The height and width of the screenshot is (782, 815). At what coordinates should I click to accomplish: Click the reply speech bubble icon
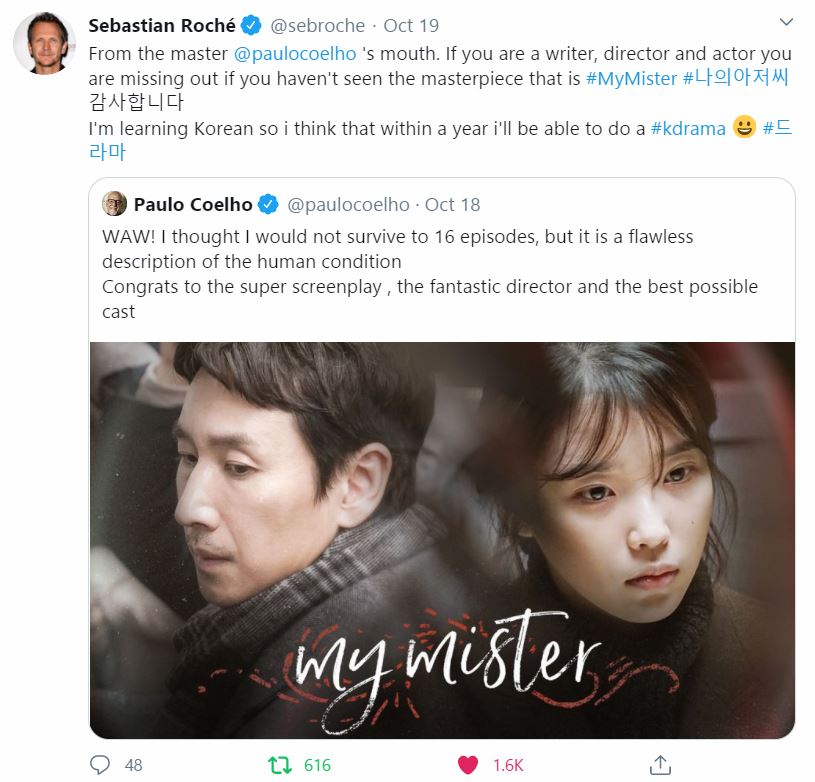coord(100,765)
